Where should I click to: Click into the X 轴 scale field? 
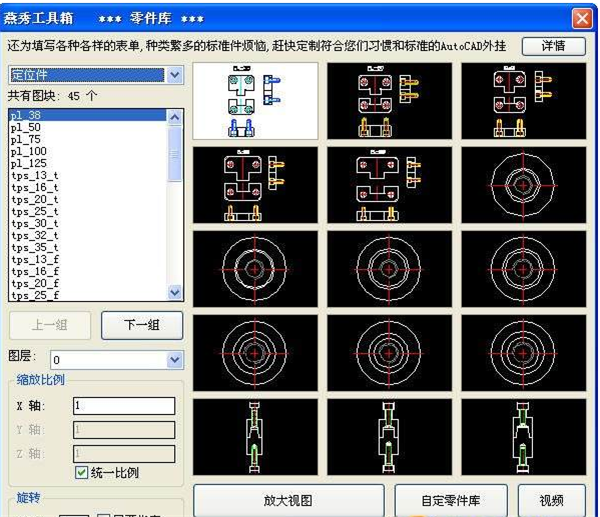coord(124,406)
